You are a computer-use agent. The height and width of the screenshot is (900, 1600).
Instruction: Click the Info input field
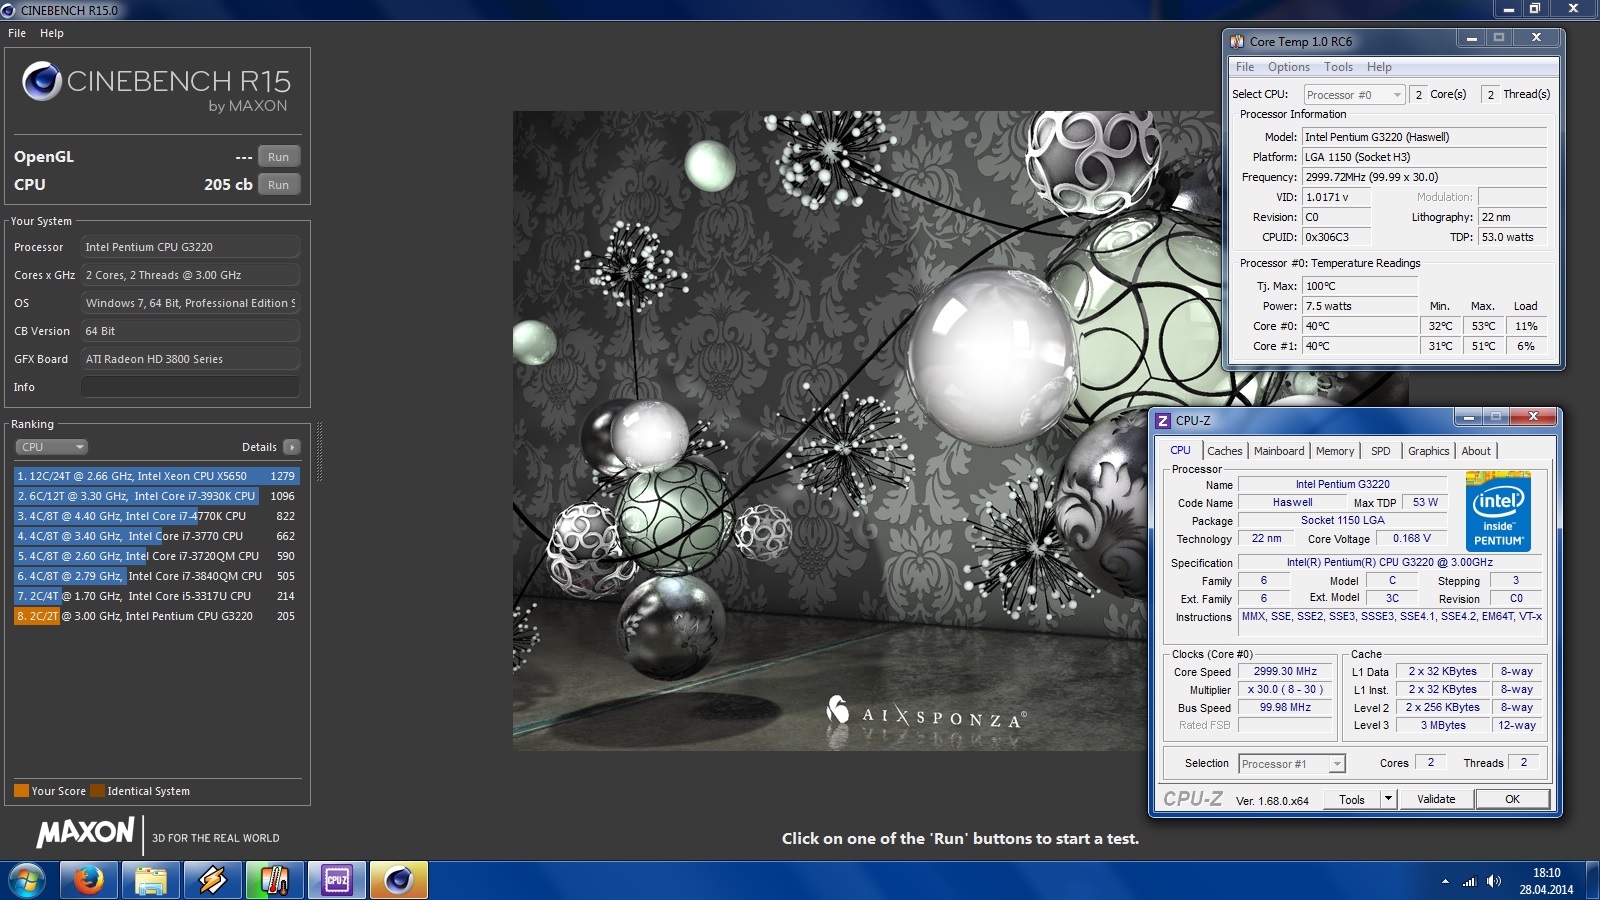[190, 387]
